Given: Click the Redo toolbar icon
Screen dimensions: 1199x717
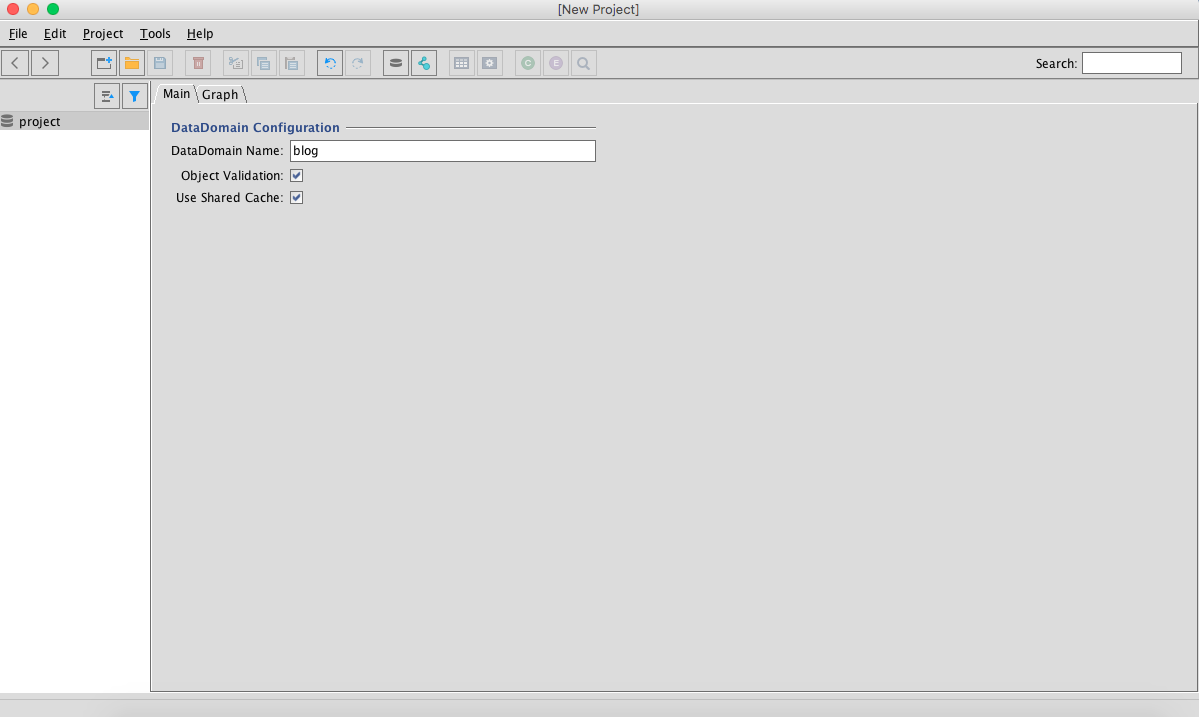Looking at the screenshot, I should coord(358,63).
